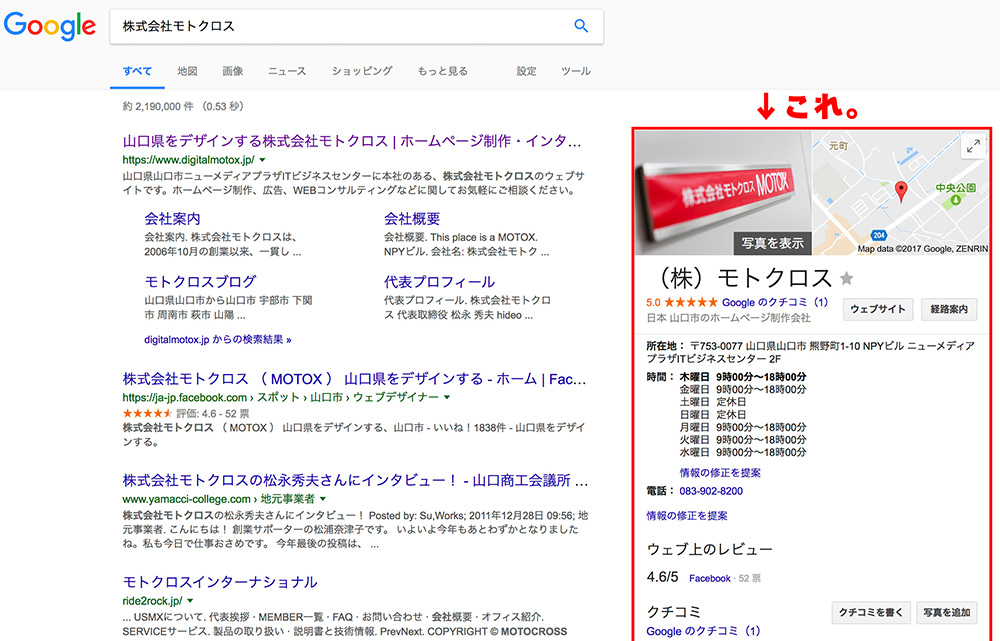Image resolution: width=1000 pixels, height=641 pixels.
Task: Click the 所在地 address text
Action: [x=811, y=352]
